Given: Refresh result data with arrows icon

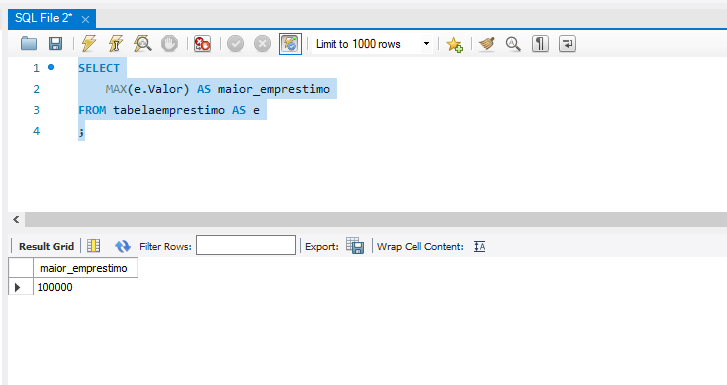Looking at the screenshot, I should click(x=122, y=246).
